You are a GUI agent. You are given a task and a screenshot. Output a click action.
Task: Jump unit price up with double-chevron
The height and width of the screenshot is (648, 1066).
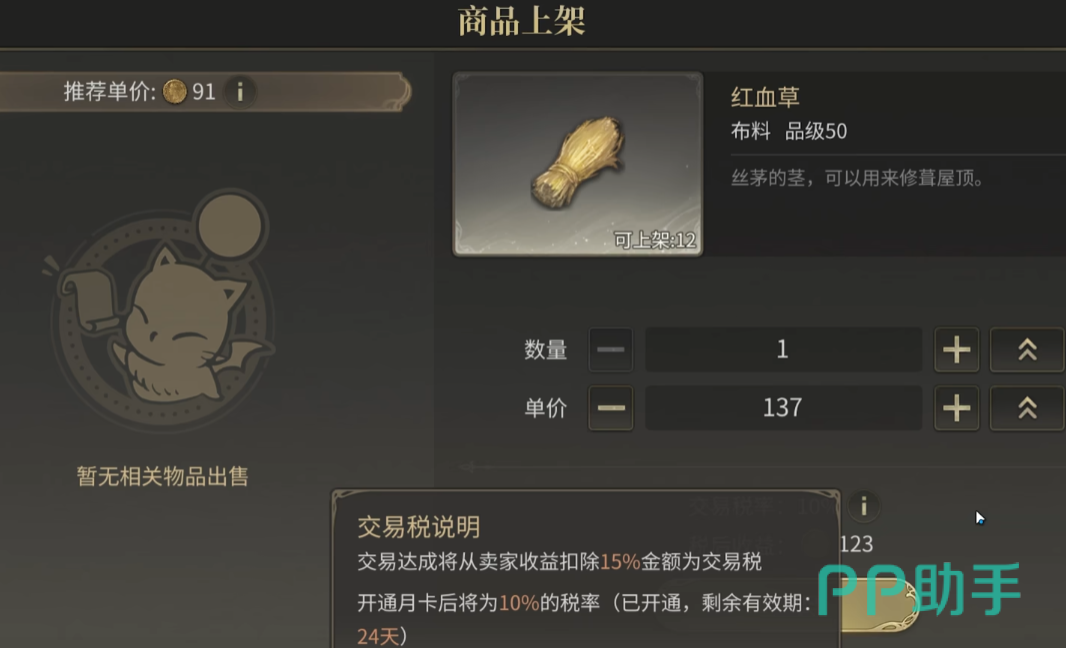point(1027,408)
